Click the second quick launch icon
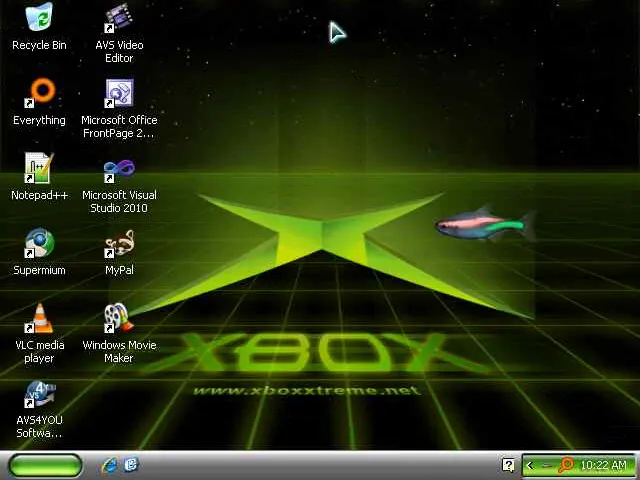This screenshot has width=640, height=480. (x=131, y=464)
